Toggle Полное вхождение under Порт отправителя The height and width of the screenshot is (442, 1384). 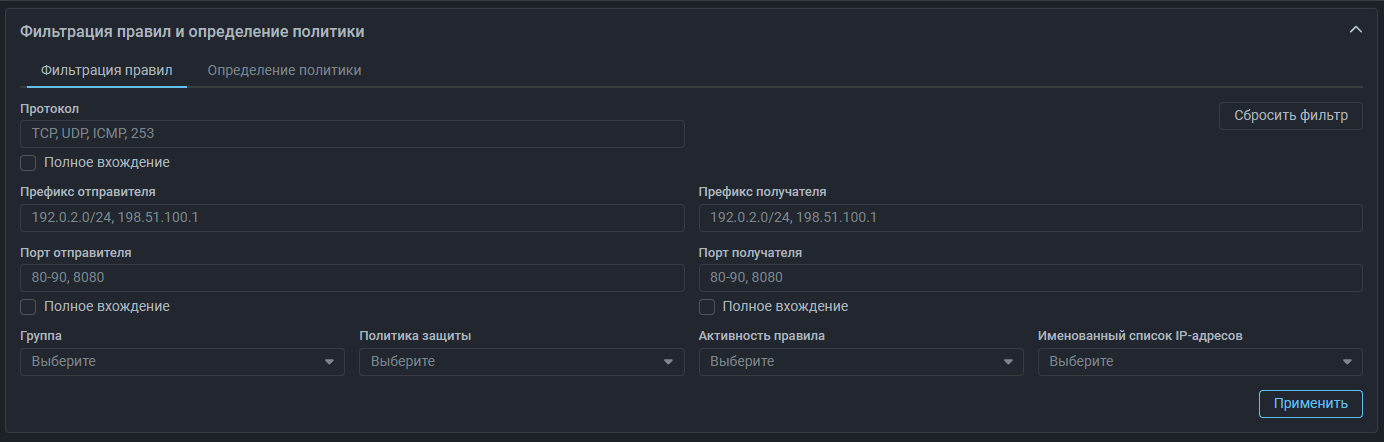(x=29, y=306)
